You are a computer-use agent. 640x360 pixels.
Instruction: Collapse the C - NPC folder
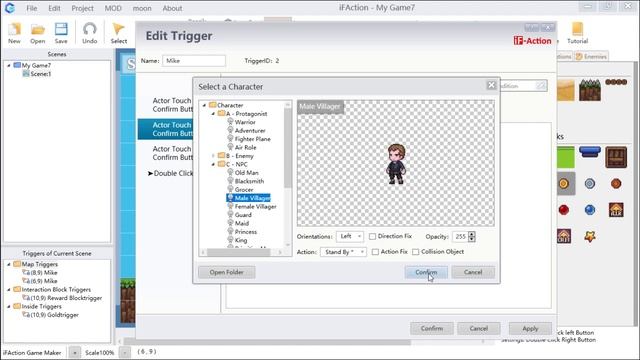(x=213, y=164)
